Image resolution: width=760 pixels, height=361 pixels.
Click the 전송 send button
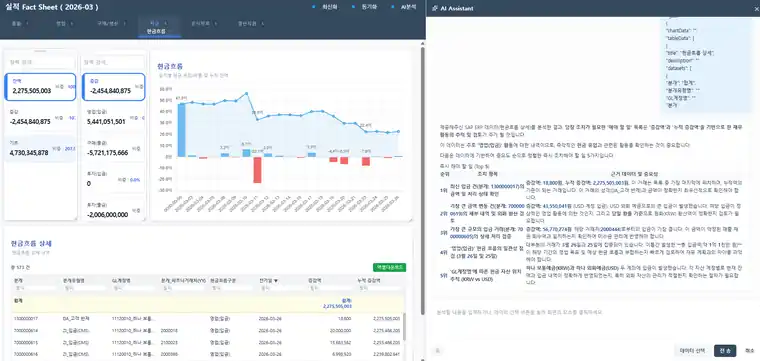click(x=725, y=350)
